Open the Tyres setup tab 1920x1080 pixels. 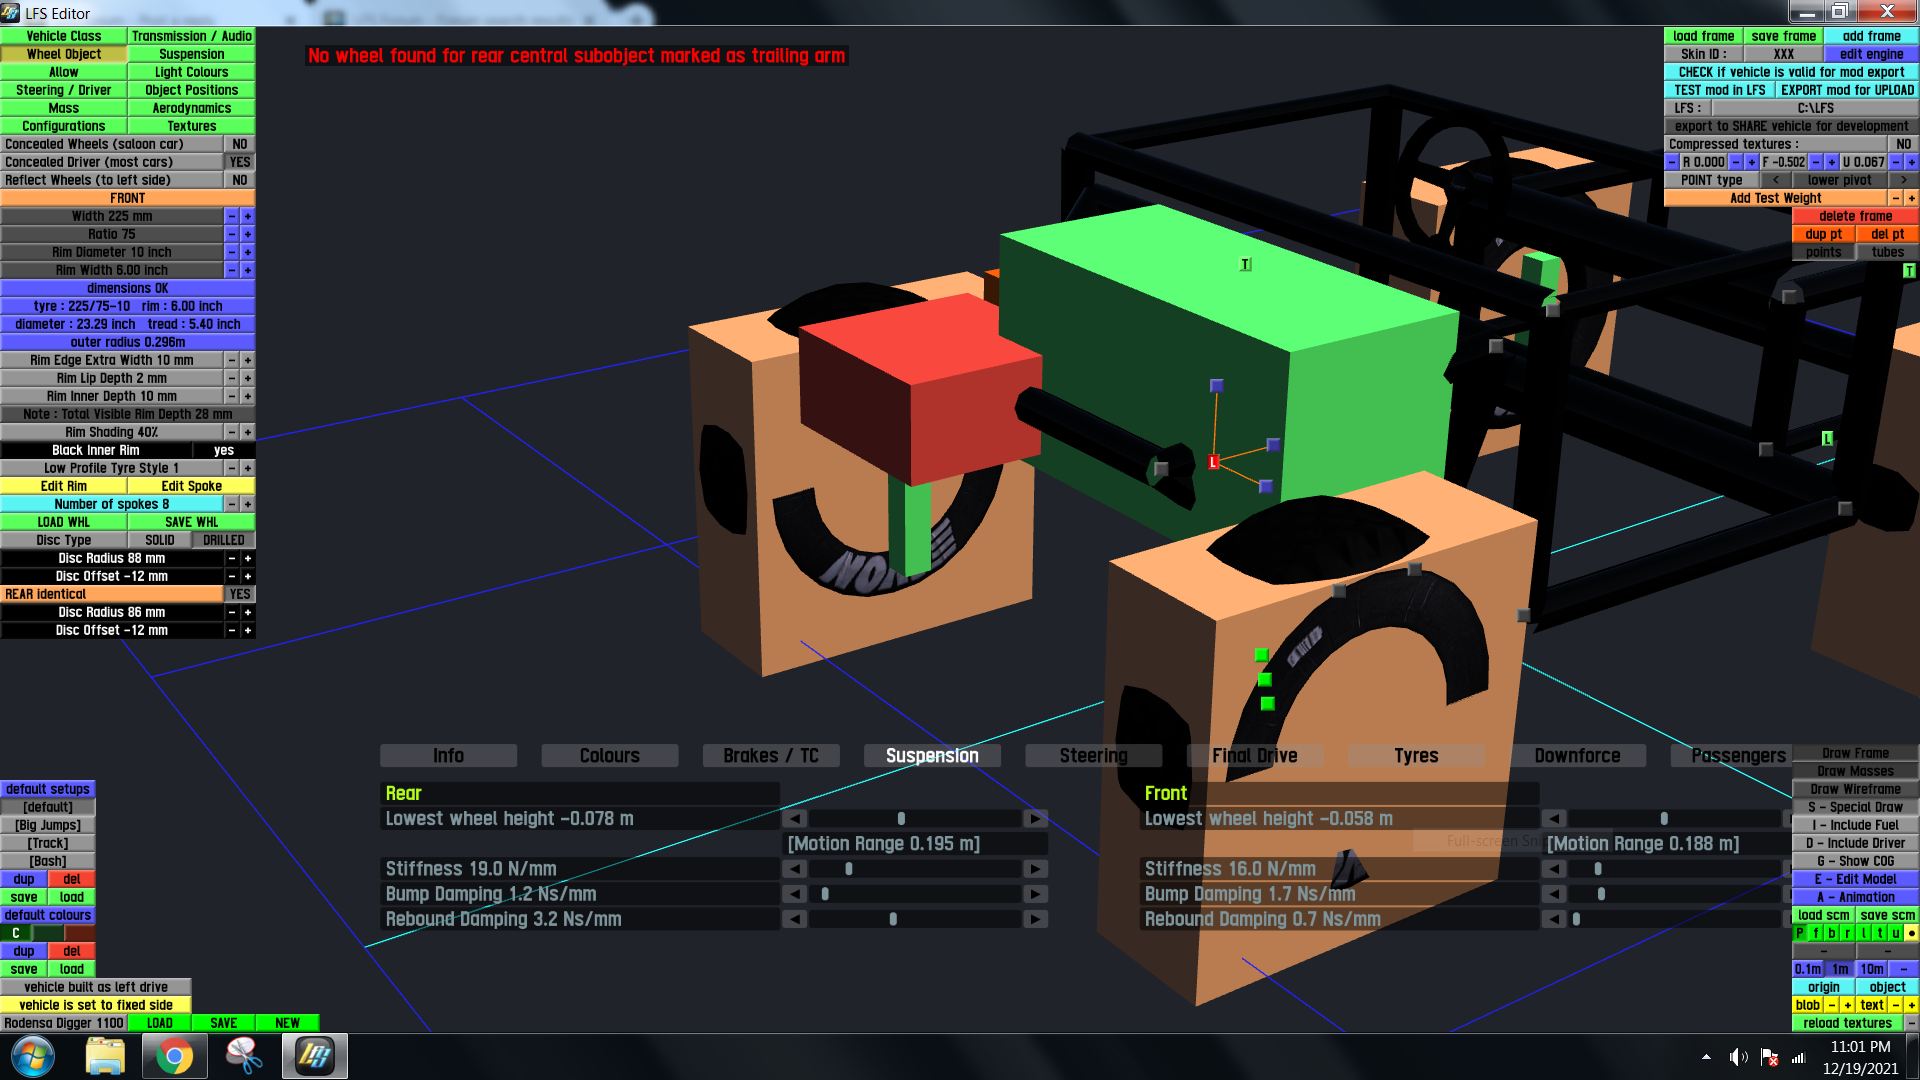click(1415, 756)
